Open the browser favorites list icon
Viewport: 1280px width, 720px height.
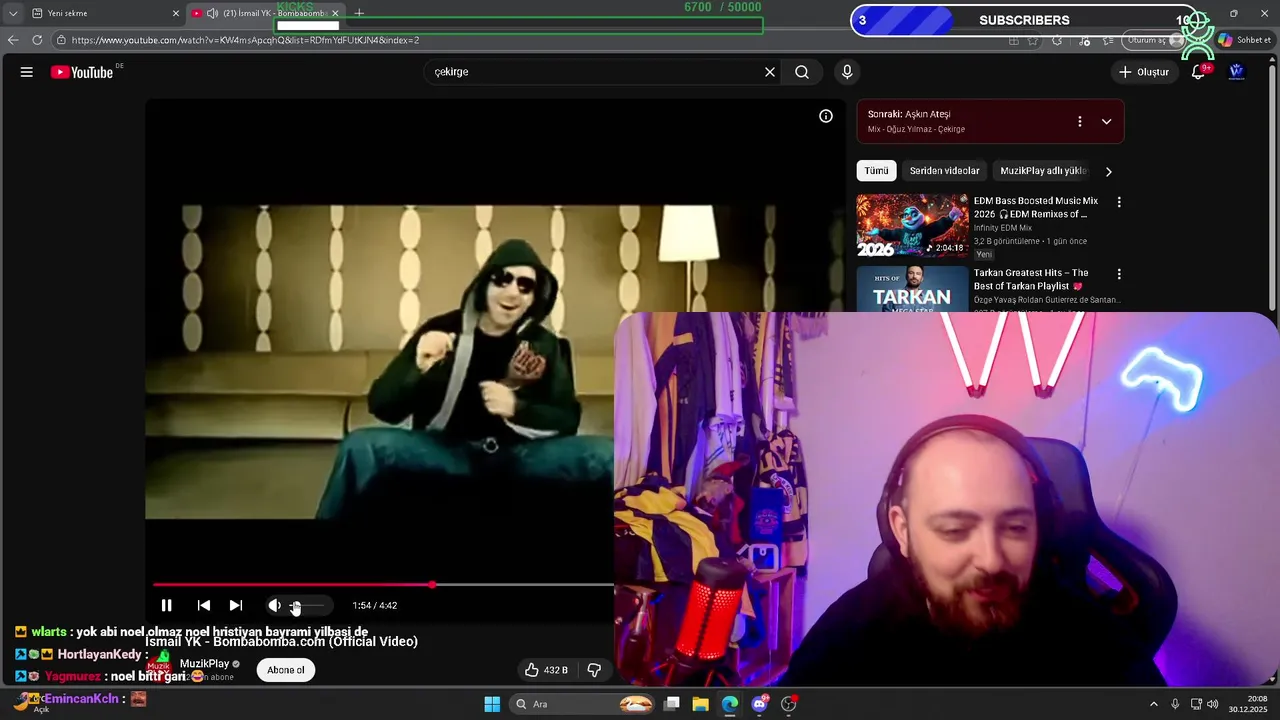coord(1108,40)
